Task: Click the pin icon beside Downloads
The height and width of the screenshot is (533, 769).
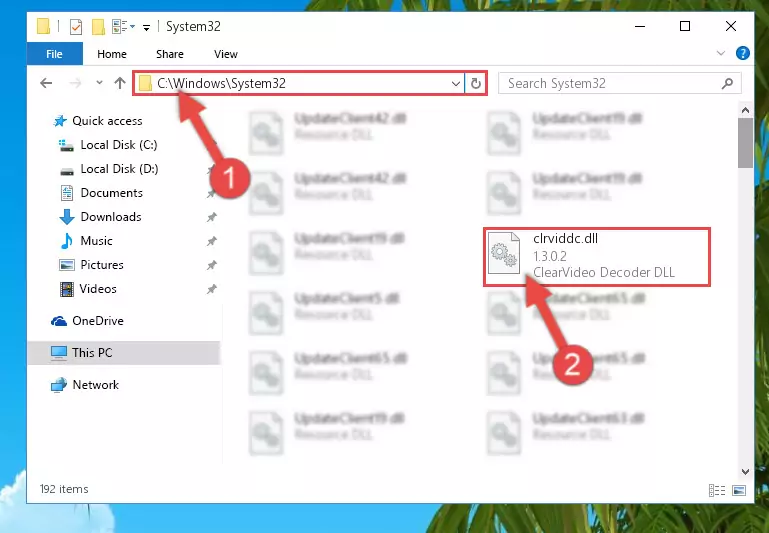Action: click(x=211, y=217)
